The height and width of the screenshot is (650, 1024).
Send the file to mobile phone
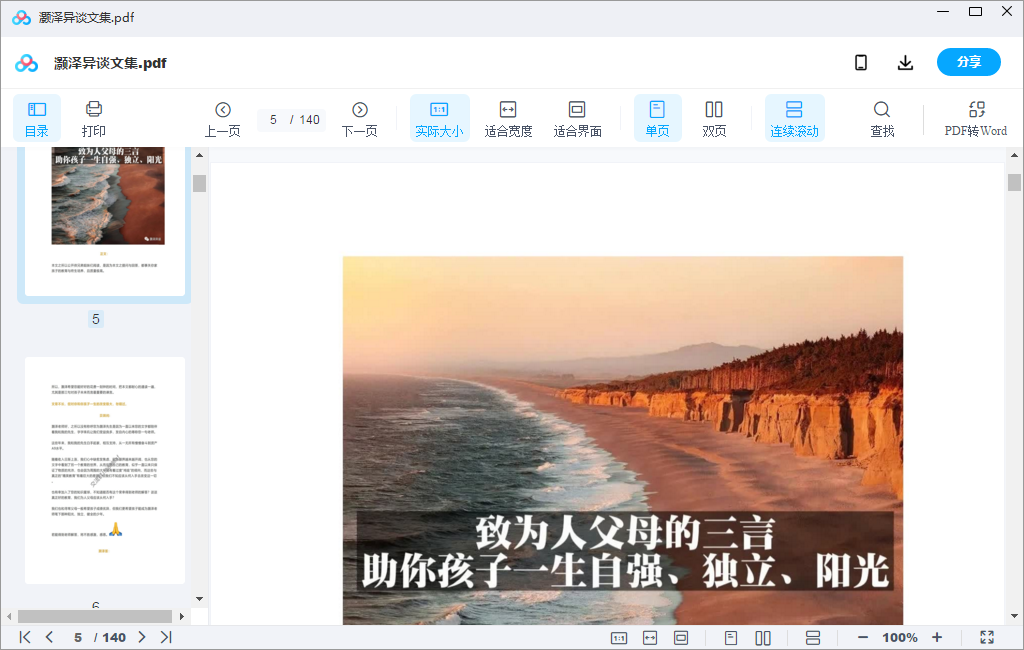click(x=861, y=62)
